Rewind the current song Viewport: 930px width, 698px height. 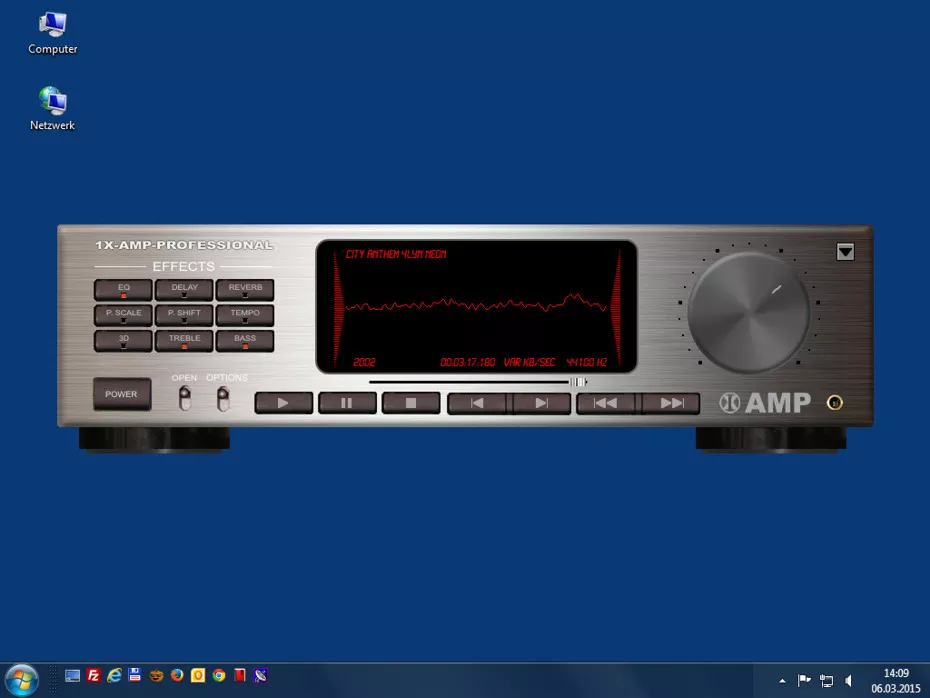click(605, 403)
